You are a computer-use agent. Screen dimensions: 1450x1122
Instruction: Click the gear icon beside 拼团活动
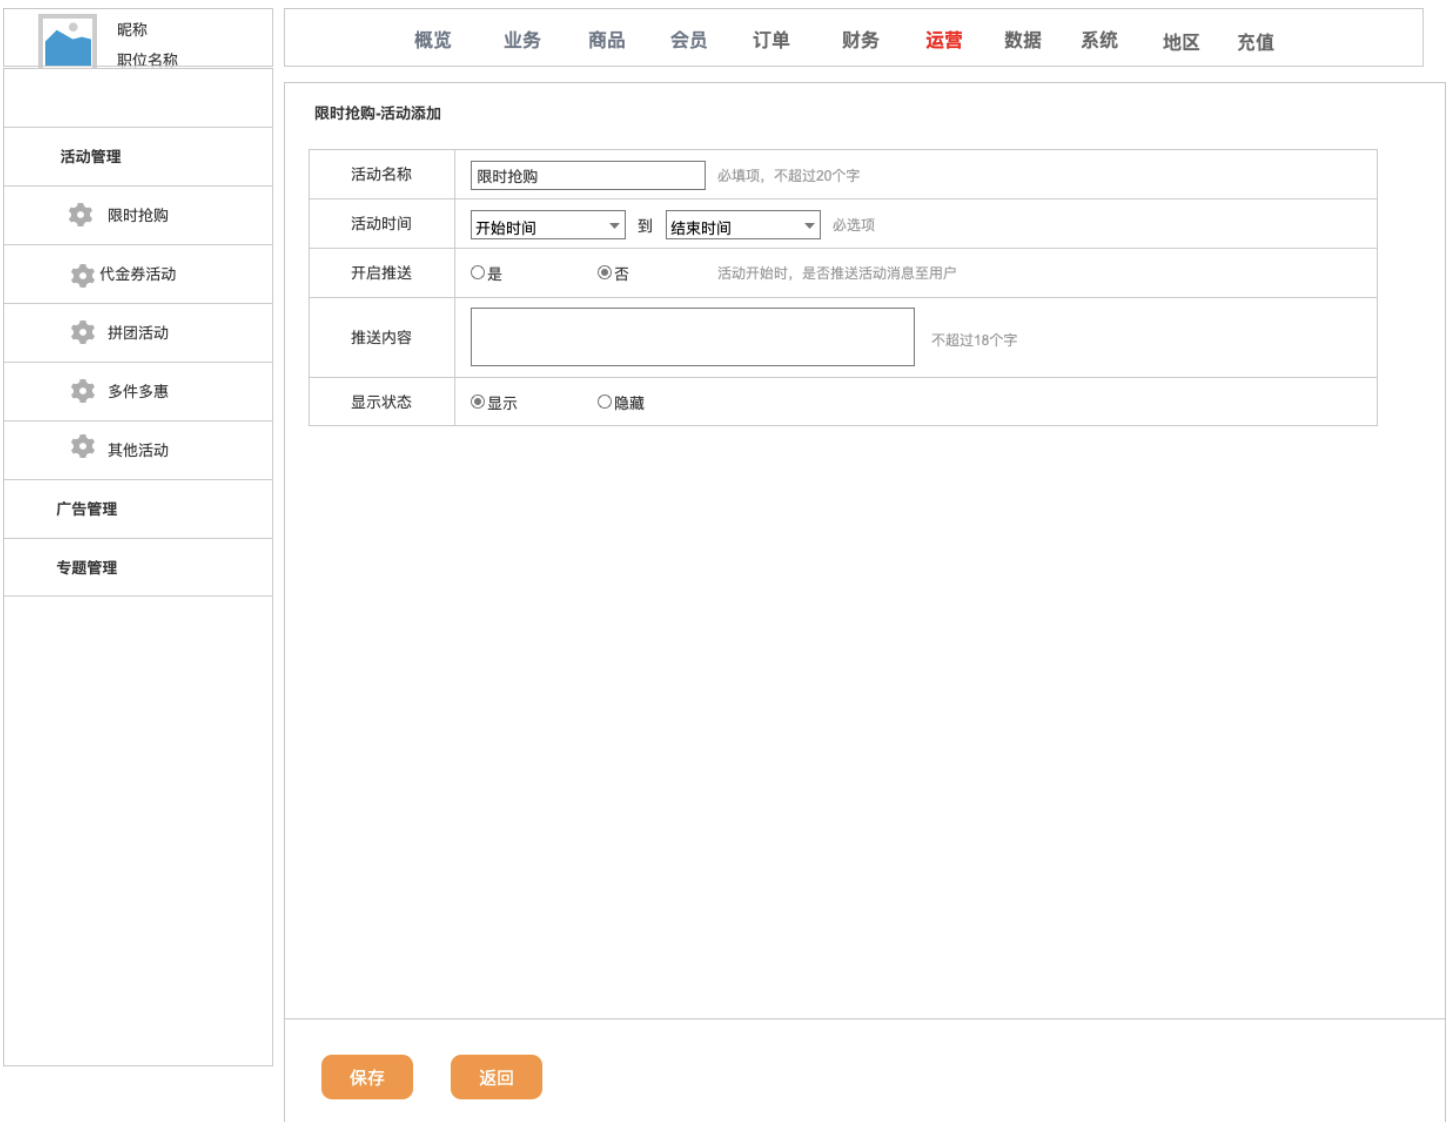pyautogui.click(x=83, y=332)
